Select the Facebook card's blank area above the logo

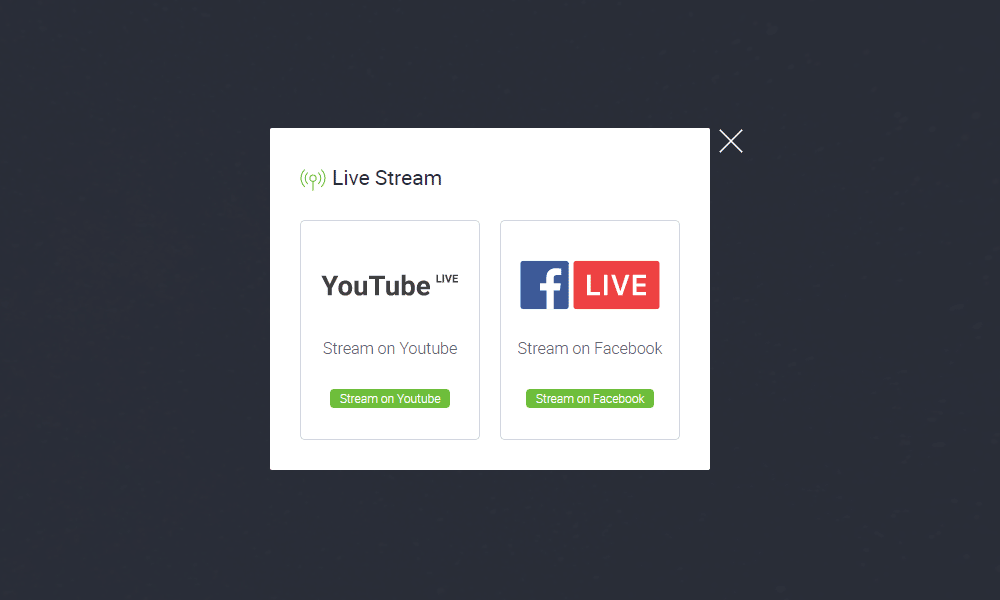(x=590, y=241)
